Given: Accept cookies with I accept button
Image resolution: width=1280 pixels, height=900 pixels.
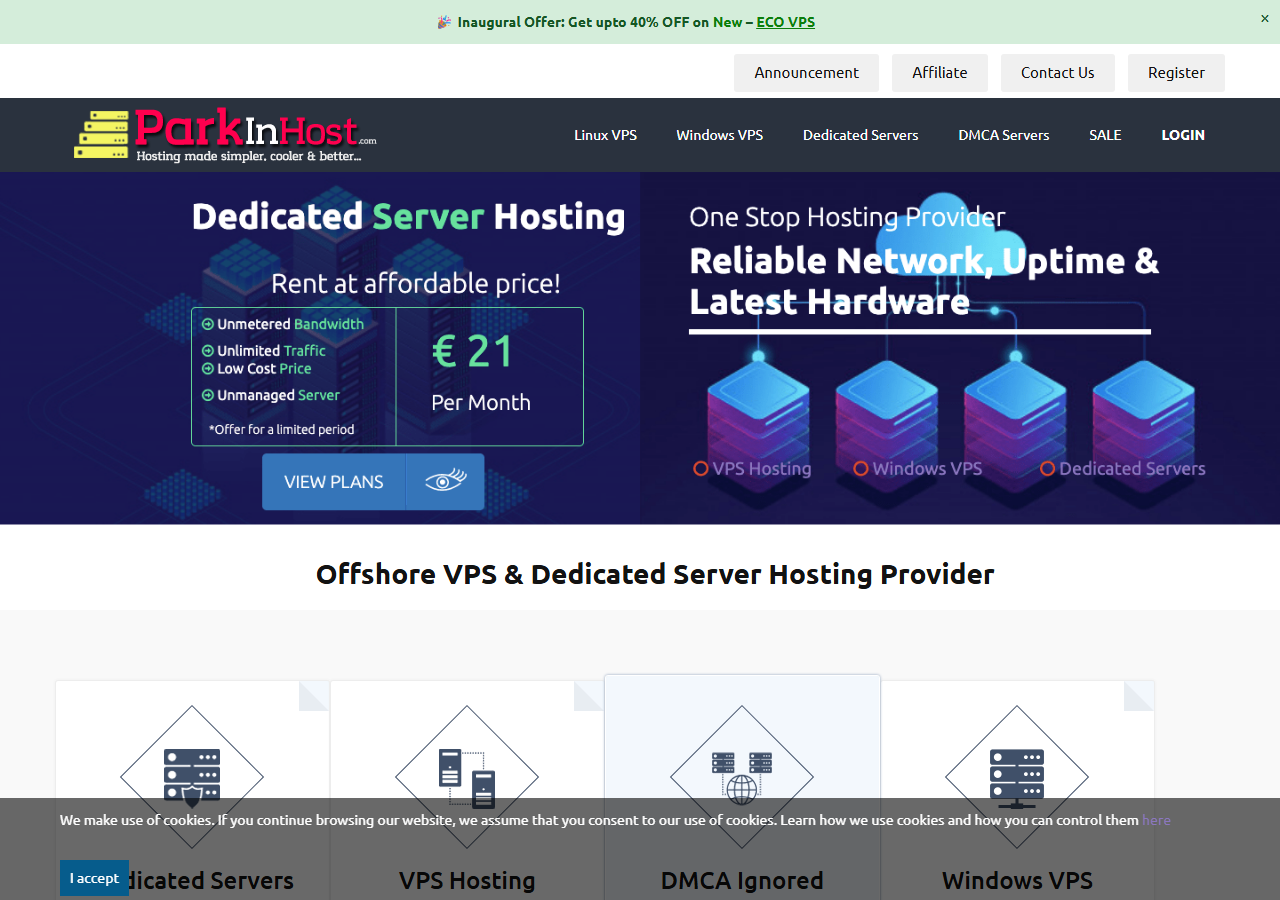Looking at the screenshot, I should (94, 878).
